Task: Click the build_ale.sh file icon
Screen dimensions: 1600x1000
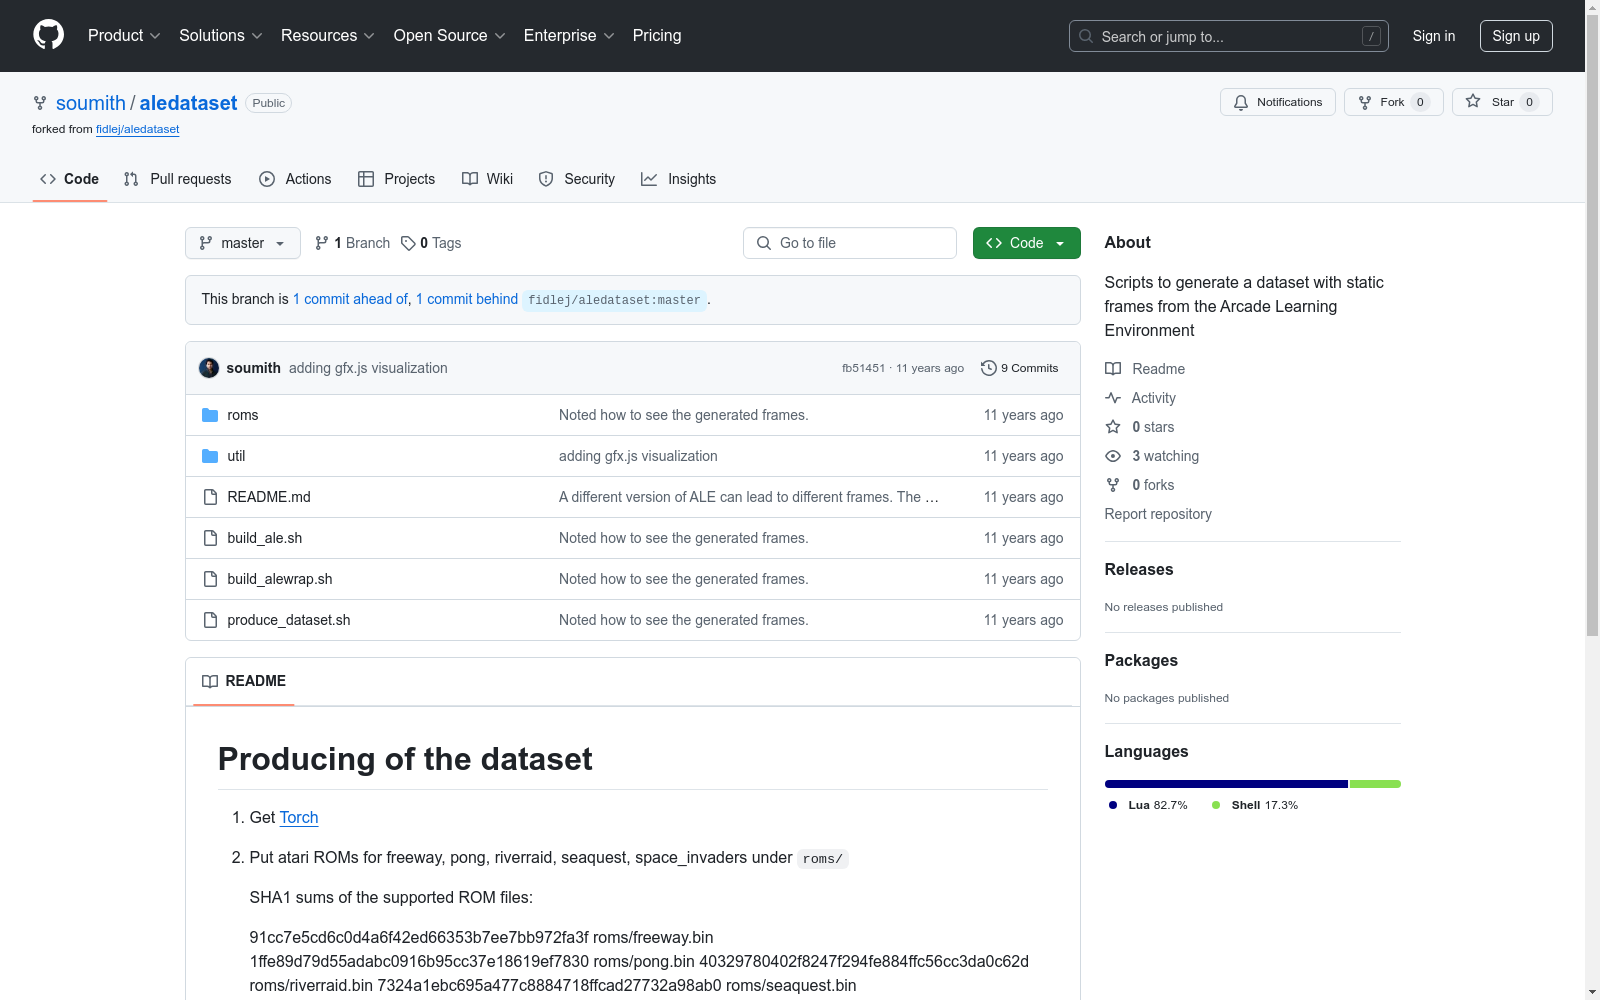Action: pos(210,538)
